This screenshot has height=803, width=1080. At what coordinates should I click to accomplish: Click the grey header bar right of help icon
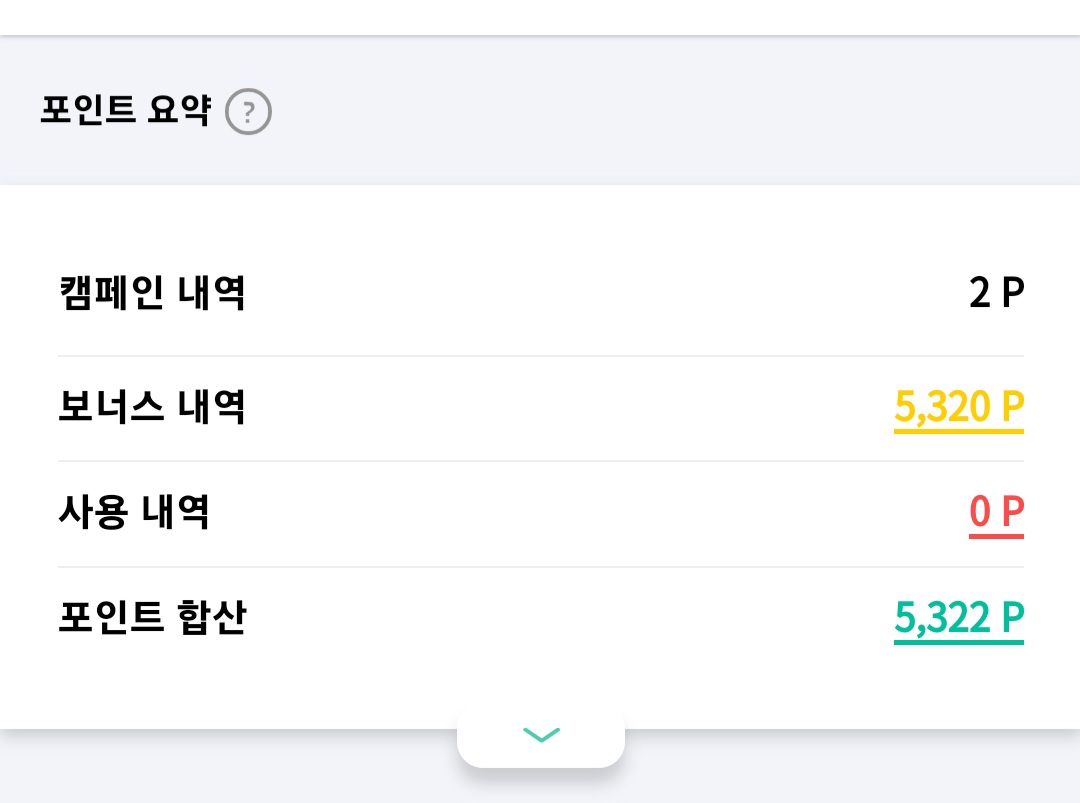[x=650, y=111]
